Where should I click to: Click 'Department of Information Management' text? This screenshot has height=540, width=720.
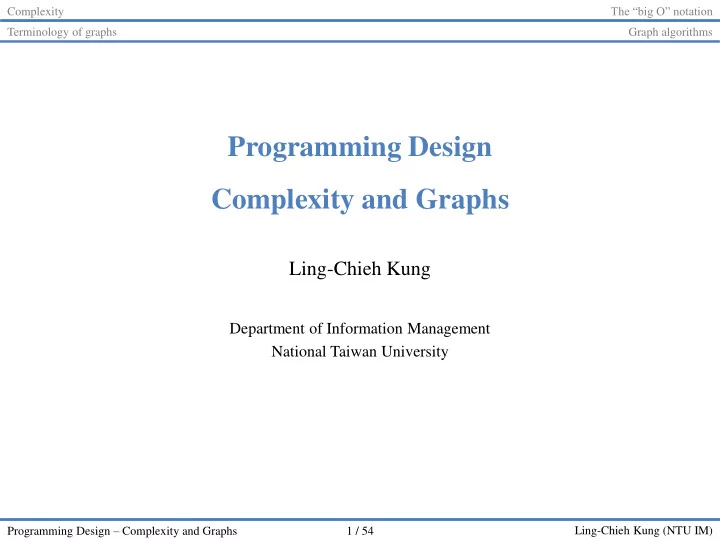360,329
